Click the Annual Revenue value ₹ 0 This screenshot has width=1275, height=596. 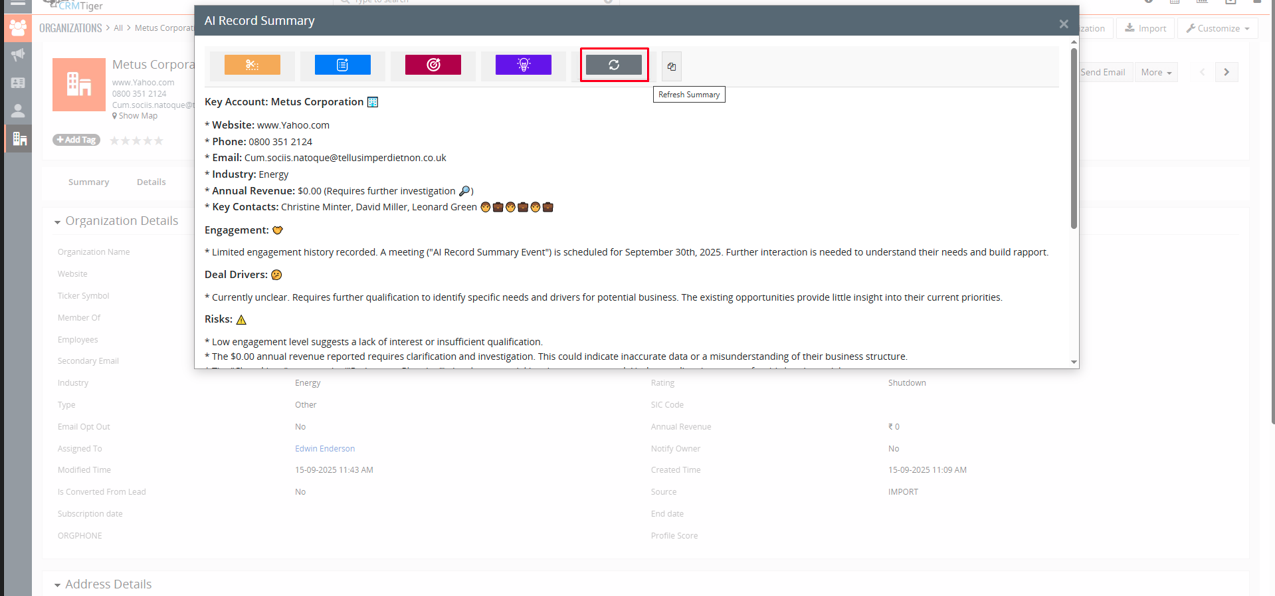(x=894, y=427)
